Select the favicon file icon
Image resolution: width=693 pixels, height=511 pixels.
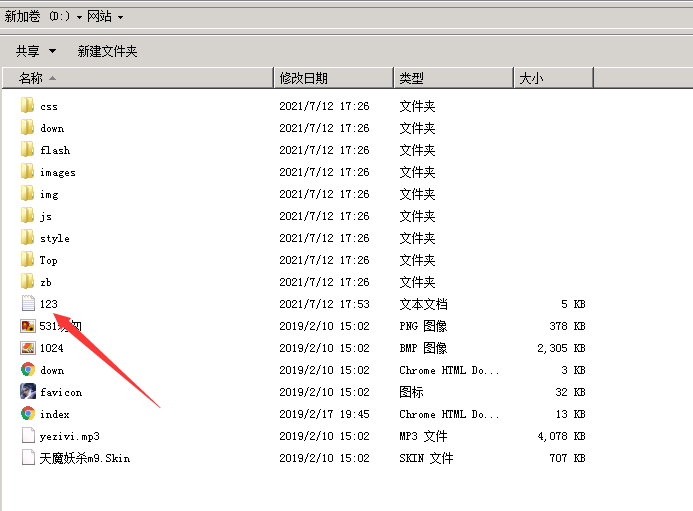tap(28, 391)
